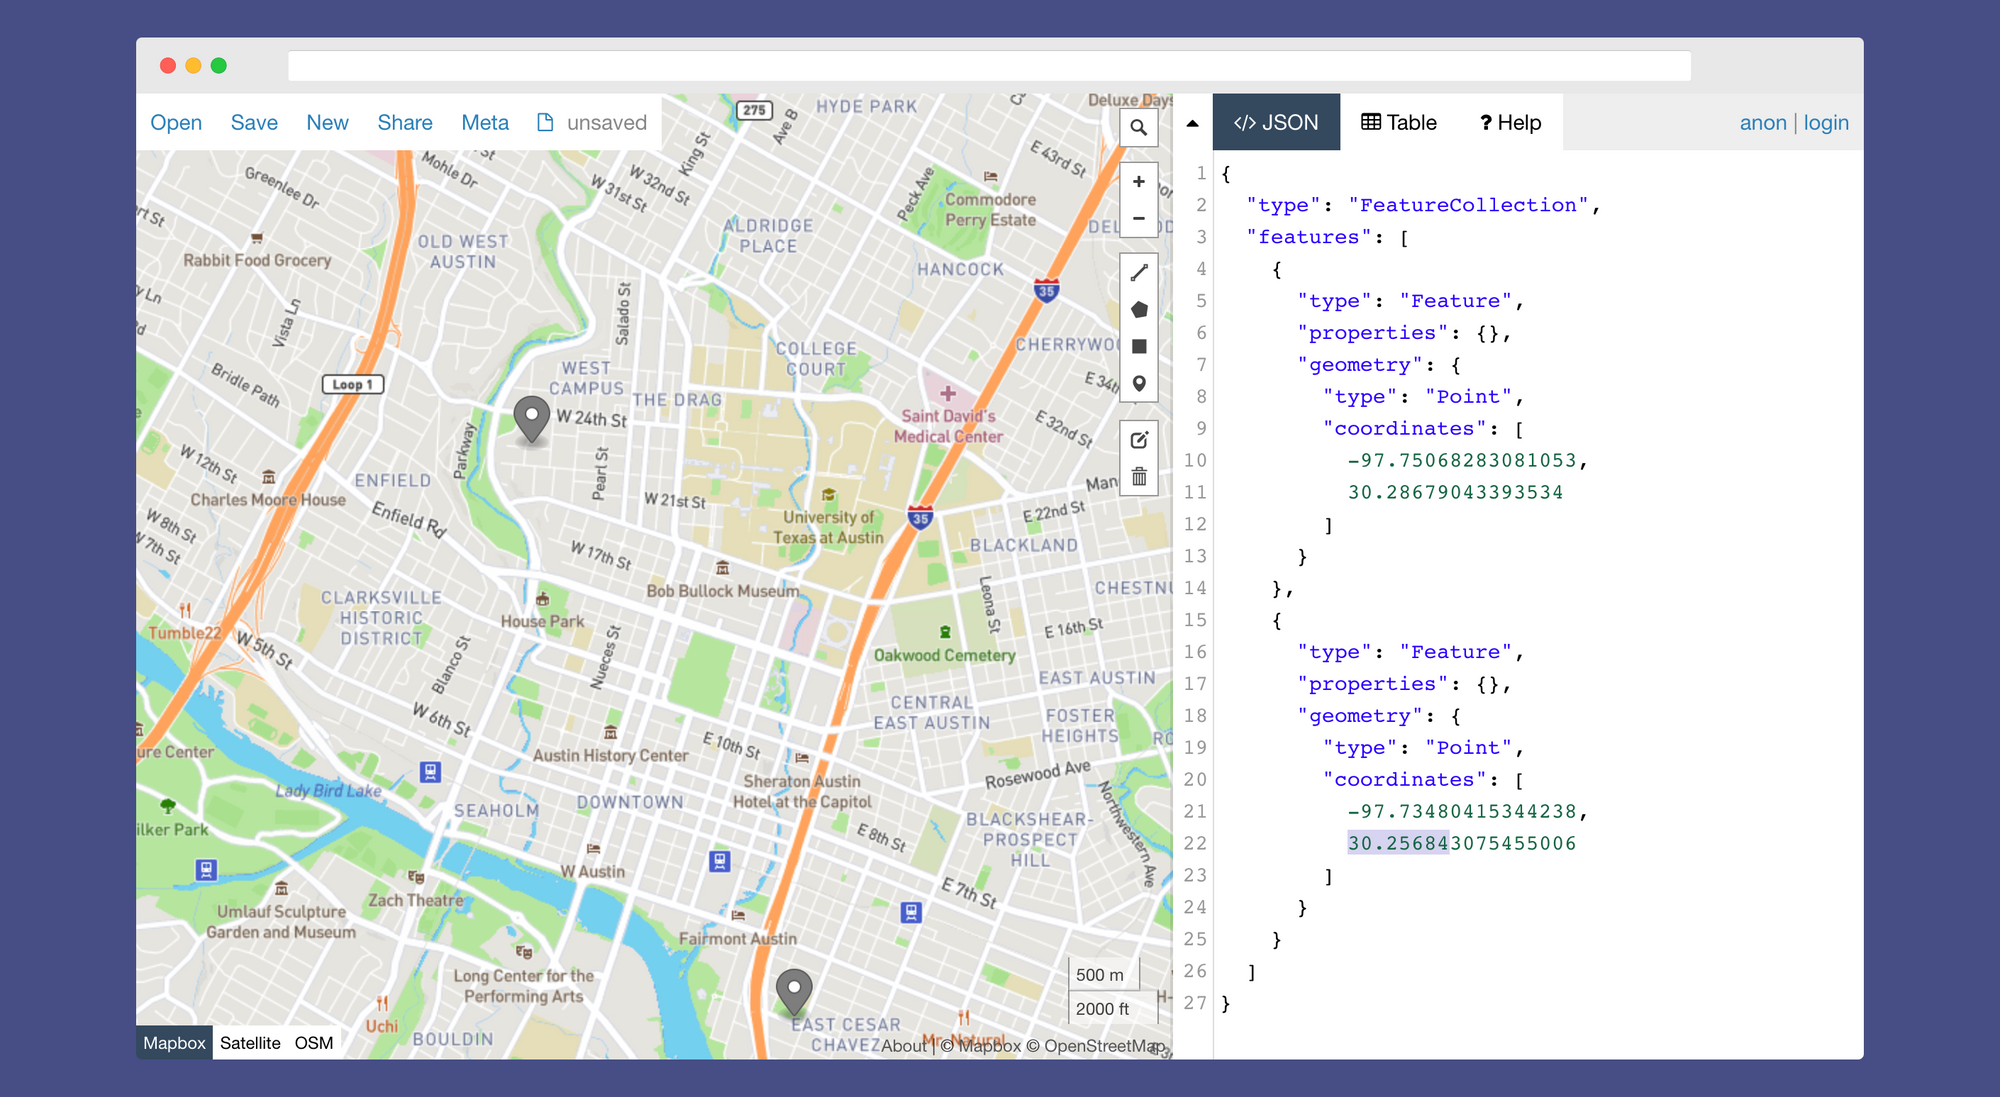Select the place marker tool
The width and height of the screenshot is (2000, 1097).
pyautogui.click(x=1138, y=384)
